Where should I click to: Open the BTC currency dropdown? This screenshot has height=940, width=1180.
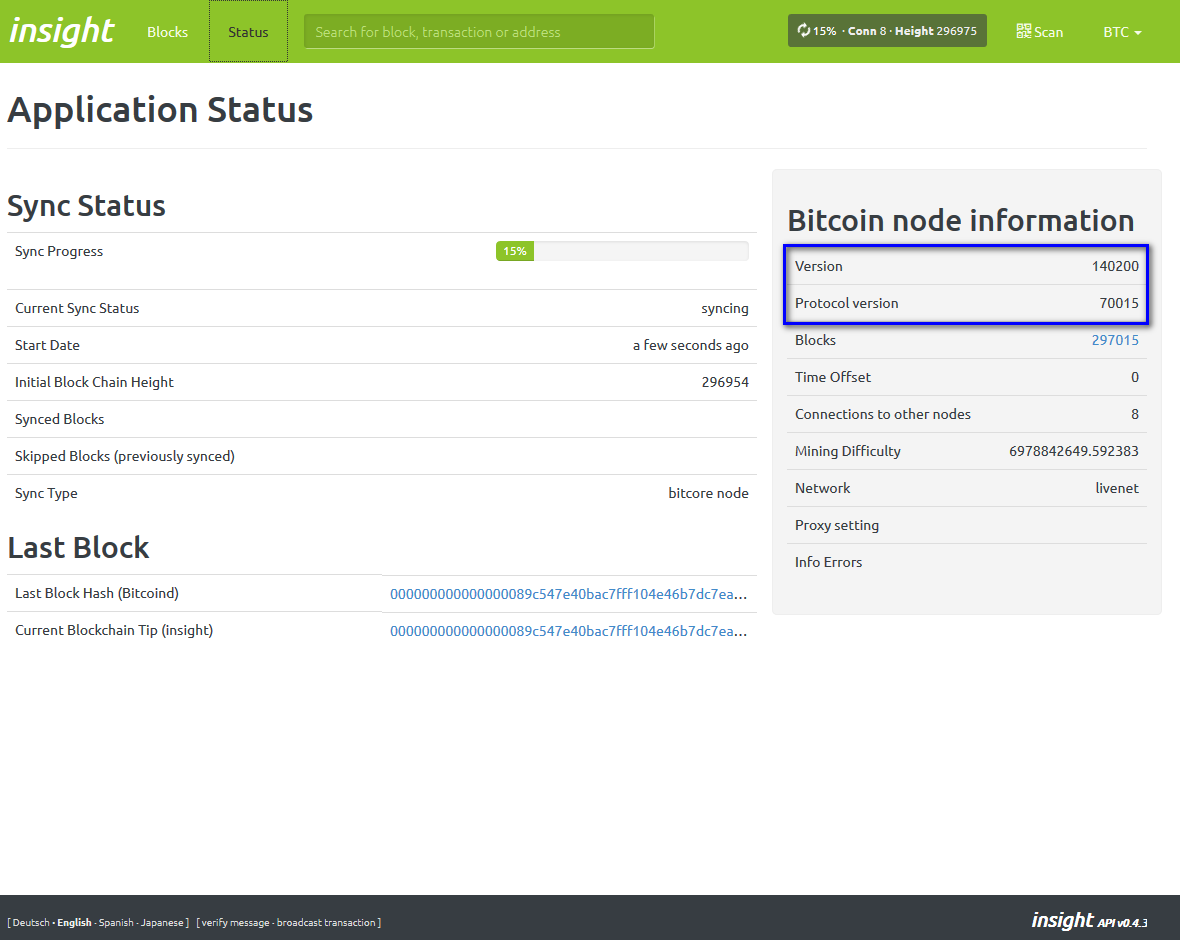[1121, 31]
